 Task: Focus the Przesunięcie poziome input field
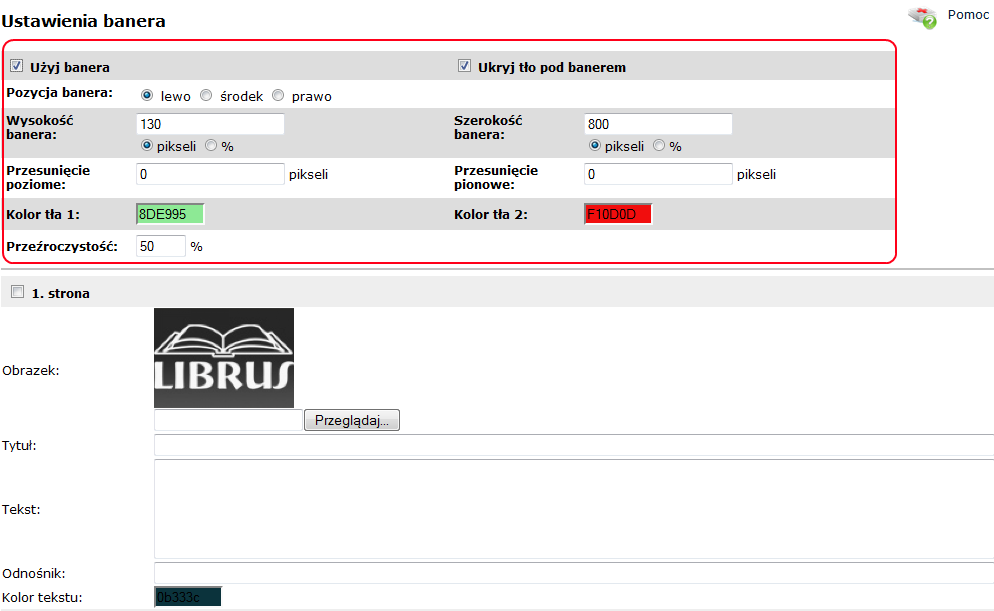210,174
